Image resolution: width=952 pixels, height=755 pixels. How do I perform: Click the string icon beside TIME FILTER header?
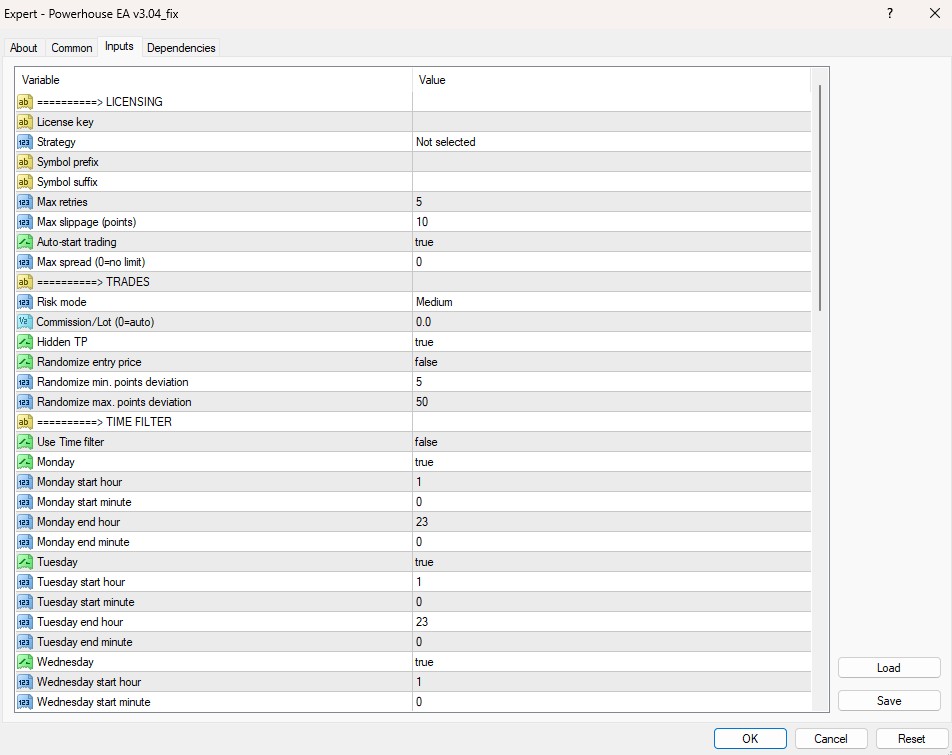point(24,422)
